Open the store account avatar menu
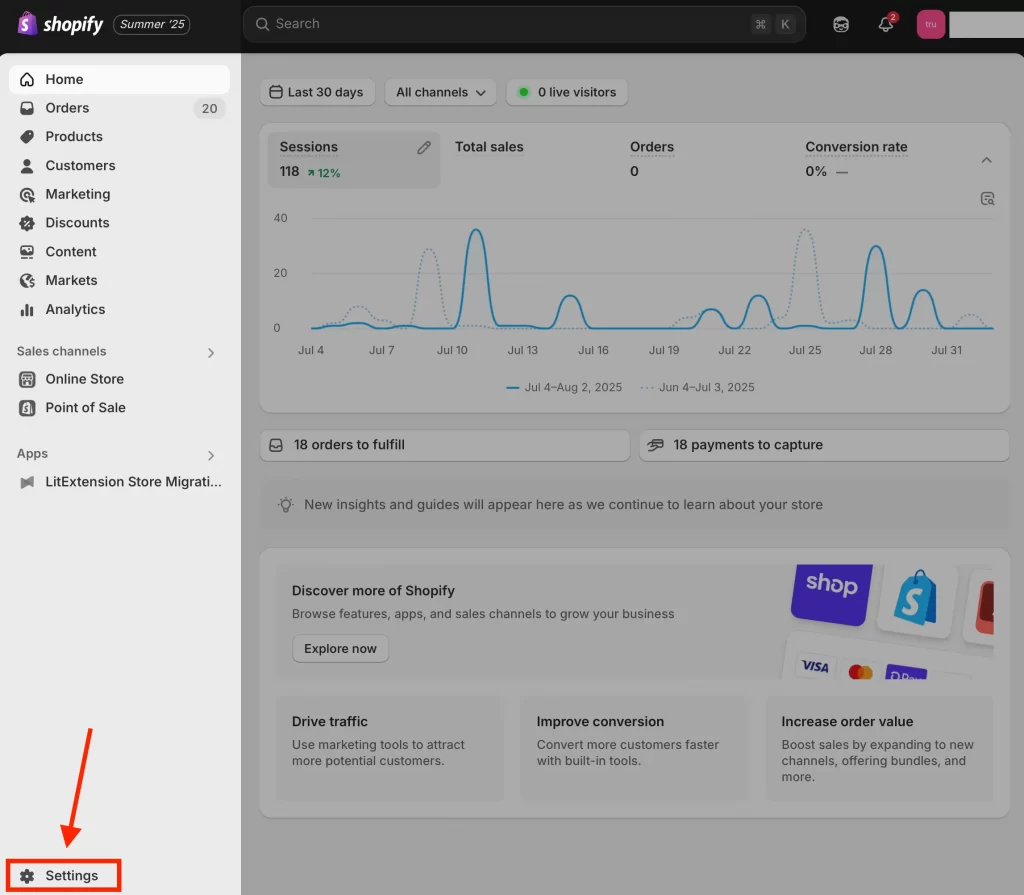This screenshot has width=1024, height=895. pyautogui.click(x=931, y=24)
